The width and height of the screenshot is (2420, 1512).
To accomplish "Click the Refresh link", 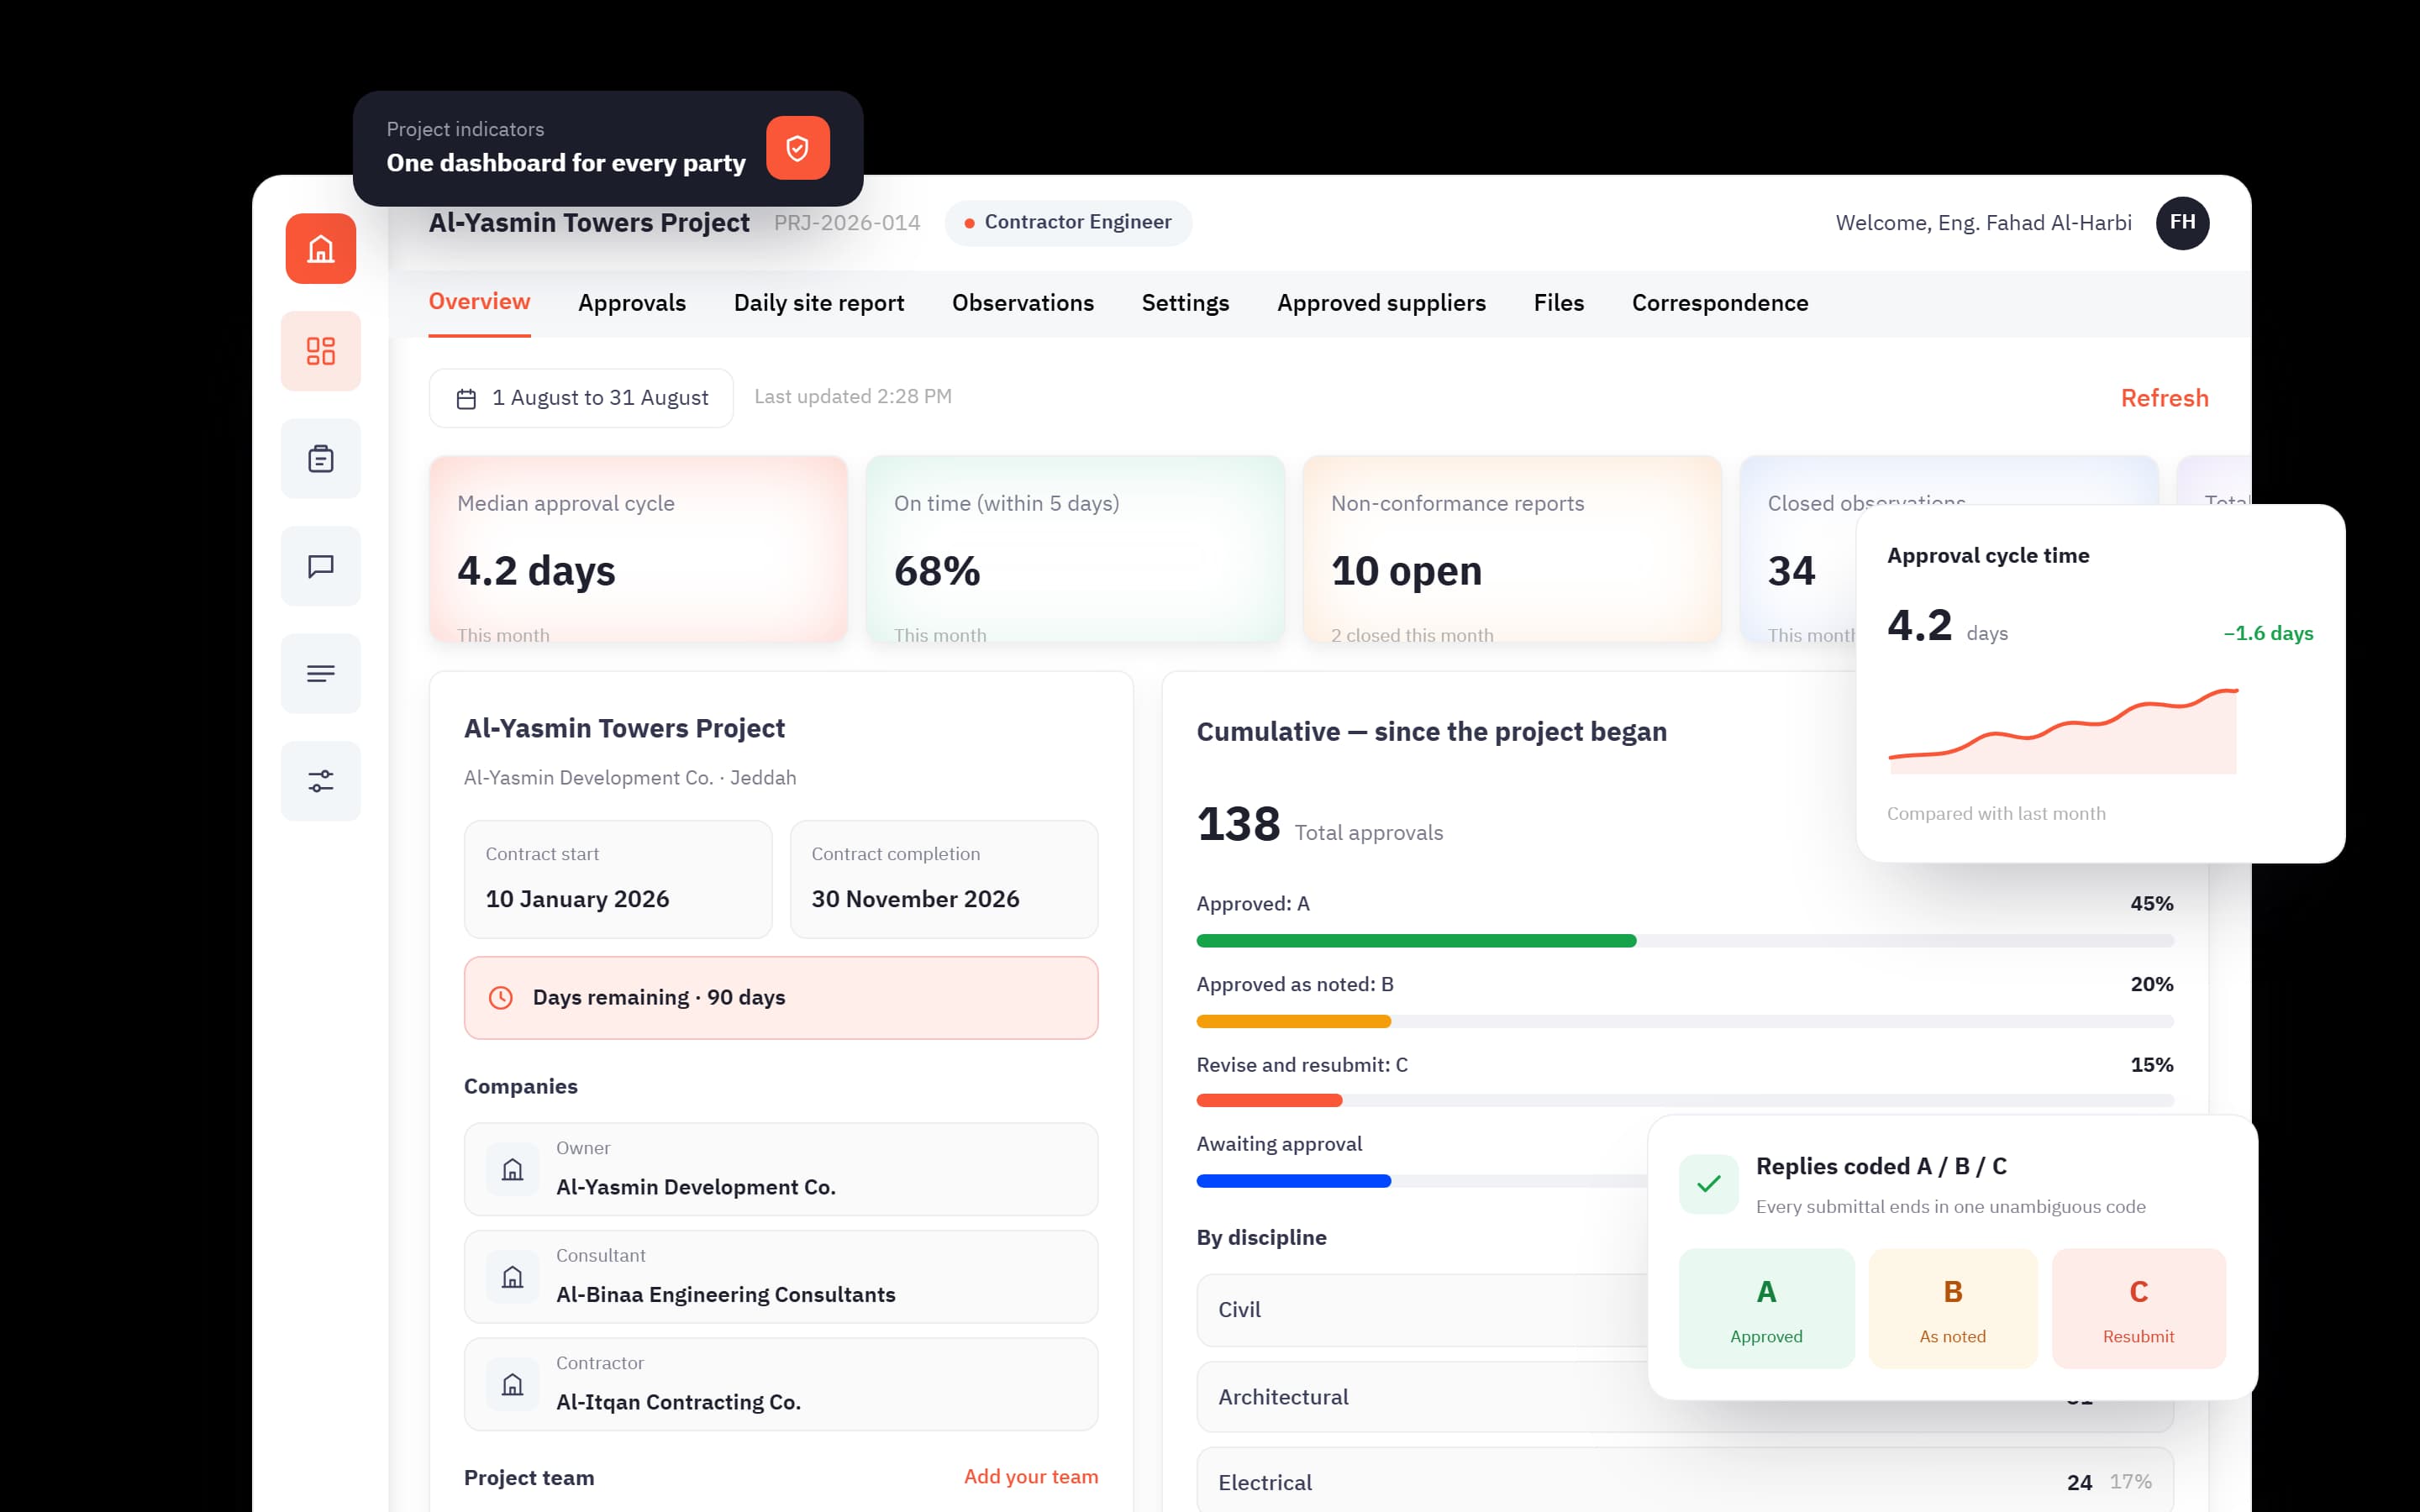I will pyautogui.click(x=2164, y=398).
